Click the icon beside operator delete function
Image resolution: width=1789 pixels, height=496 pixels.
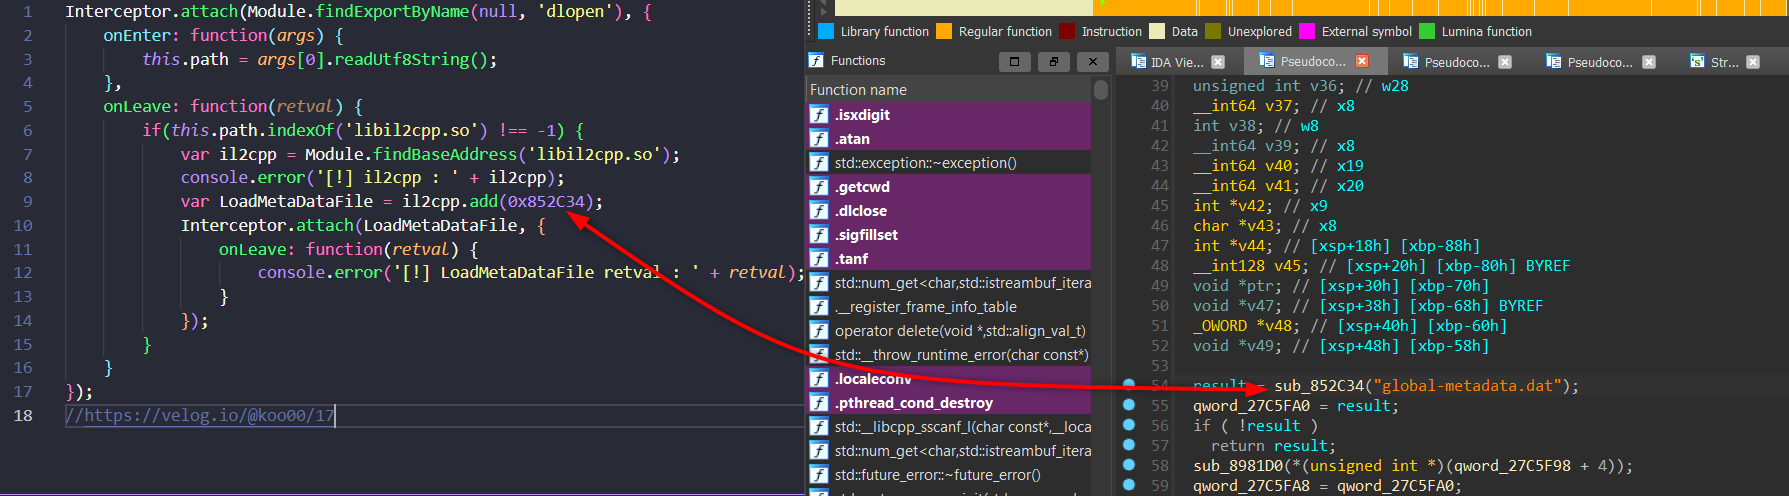(819, 330)
